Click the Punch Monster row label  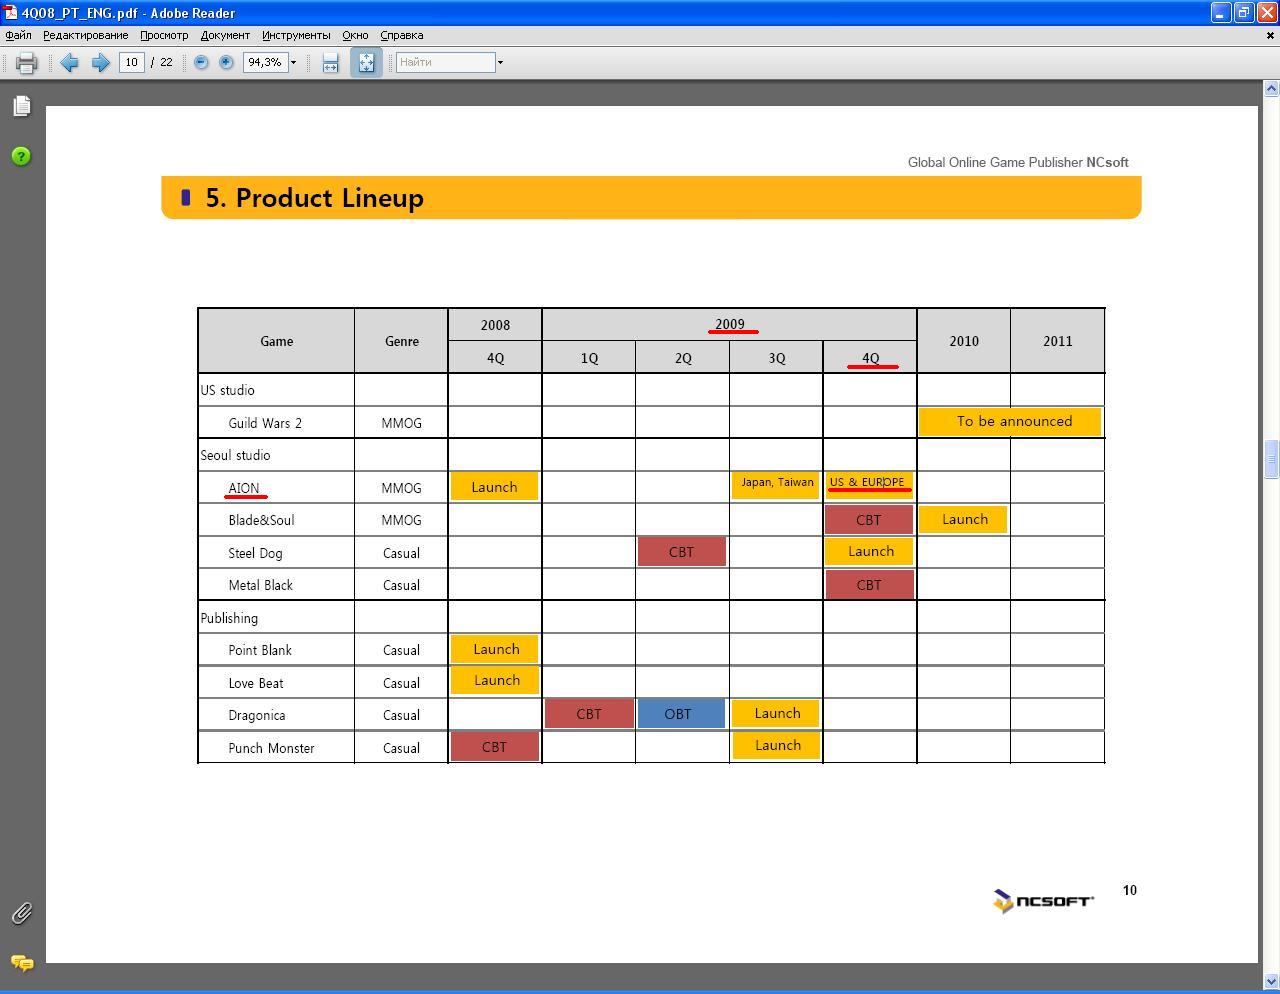271,748
